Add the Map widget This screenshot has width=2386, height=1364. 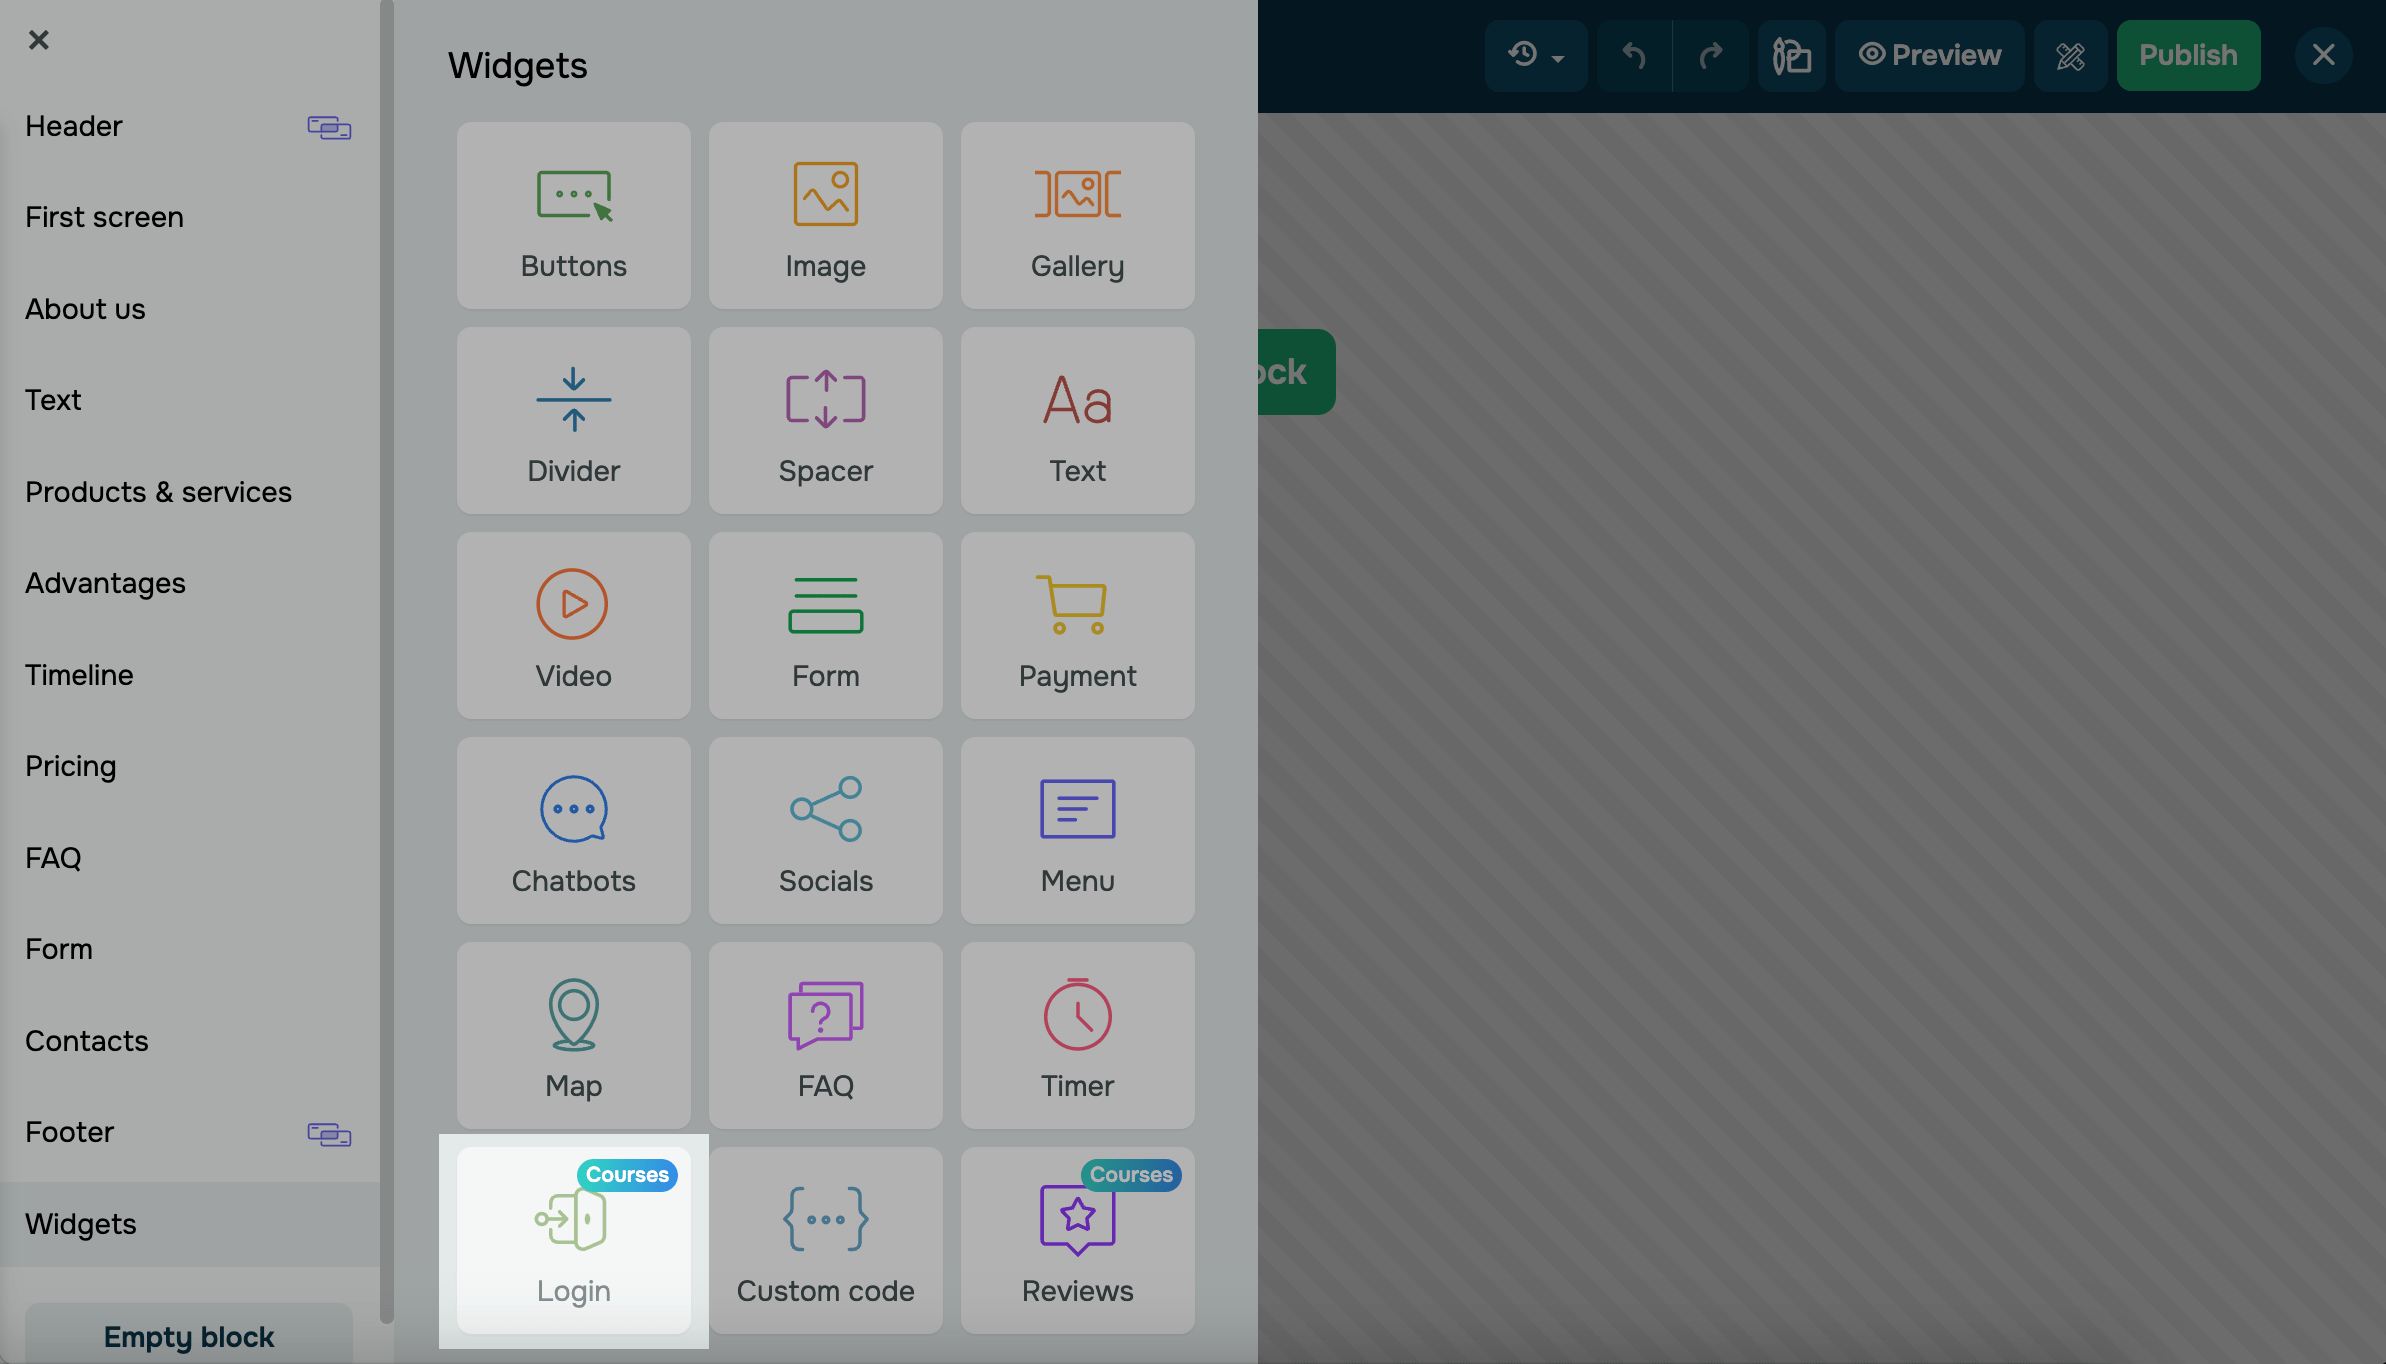pos(573,1036)
